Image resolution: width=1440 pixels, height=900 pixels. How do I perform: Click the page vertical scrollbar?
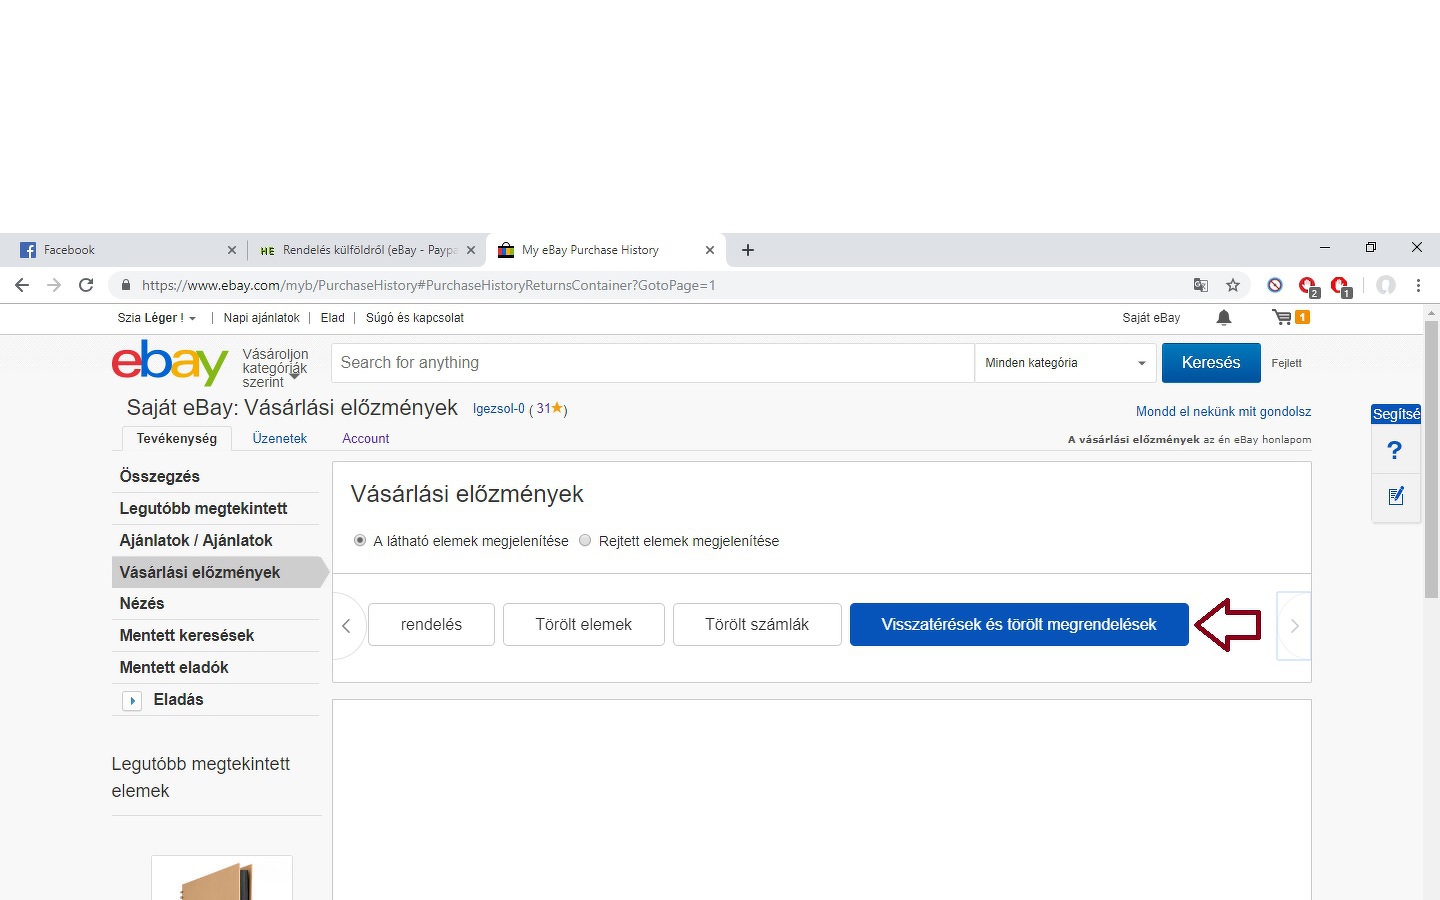point(1431,460)
